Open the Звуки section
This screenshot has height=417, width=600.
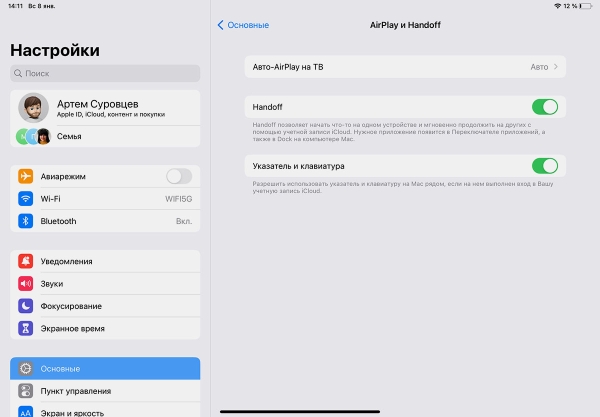click(x=105, y=283)
